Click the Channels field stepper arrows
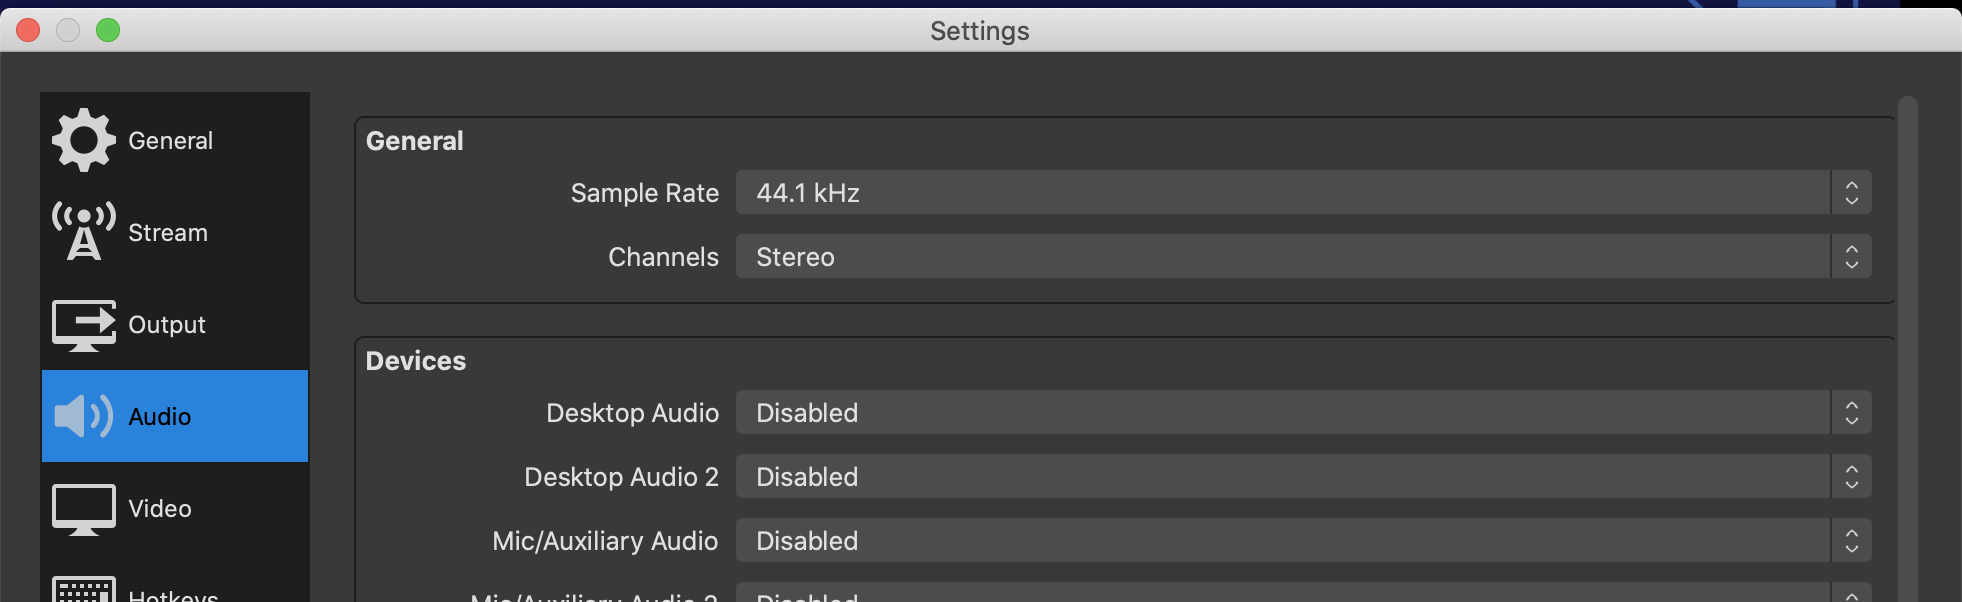Image resolution: width=1962 pixels, height=602 pixels. click(1852, 257)
